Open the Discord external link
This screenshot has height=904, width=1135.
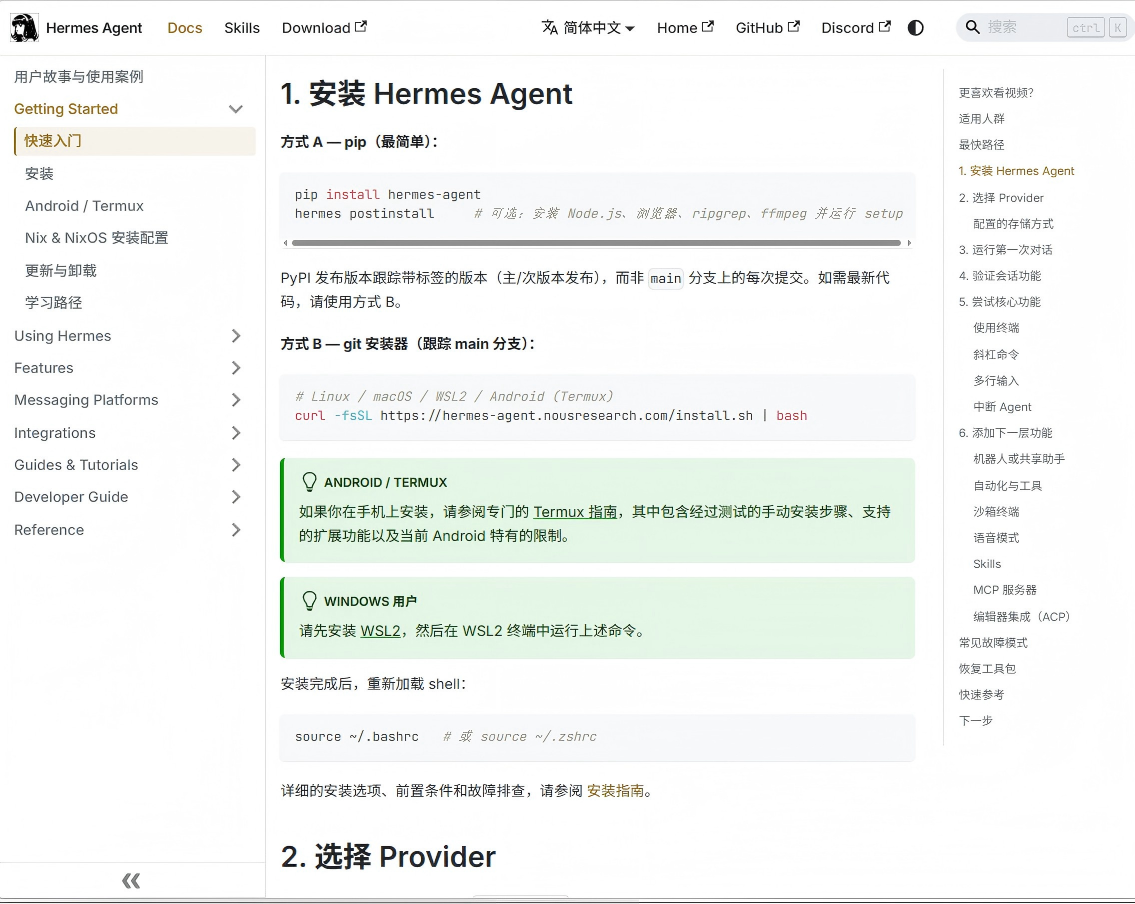click(x=856, y=28)
